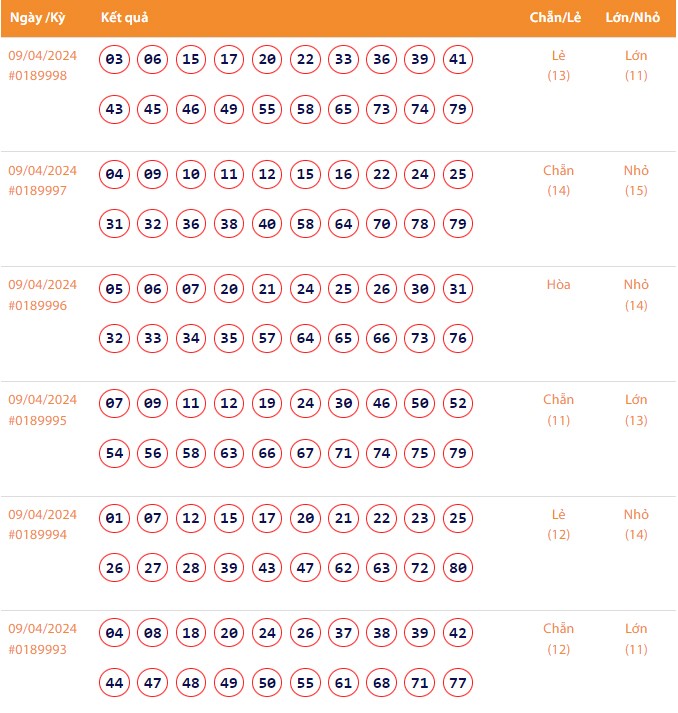
Task: Click "Nhỏ (15)" result for draw #0189997
Action: 636,180
